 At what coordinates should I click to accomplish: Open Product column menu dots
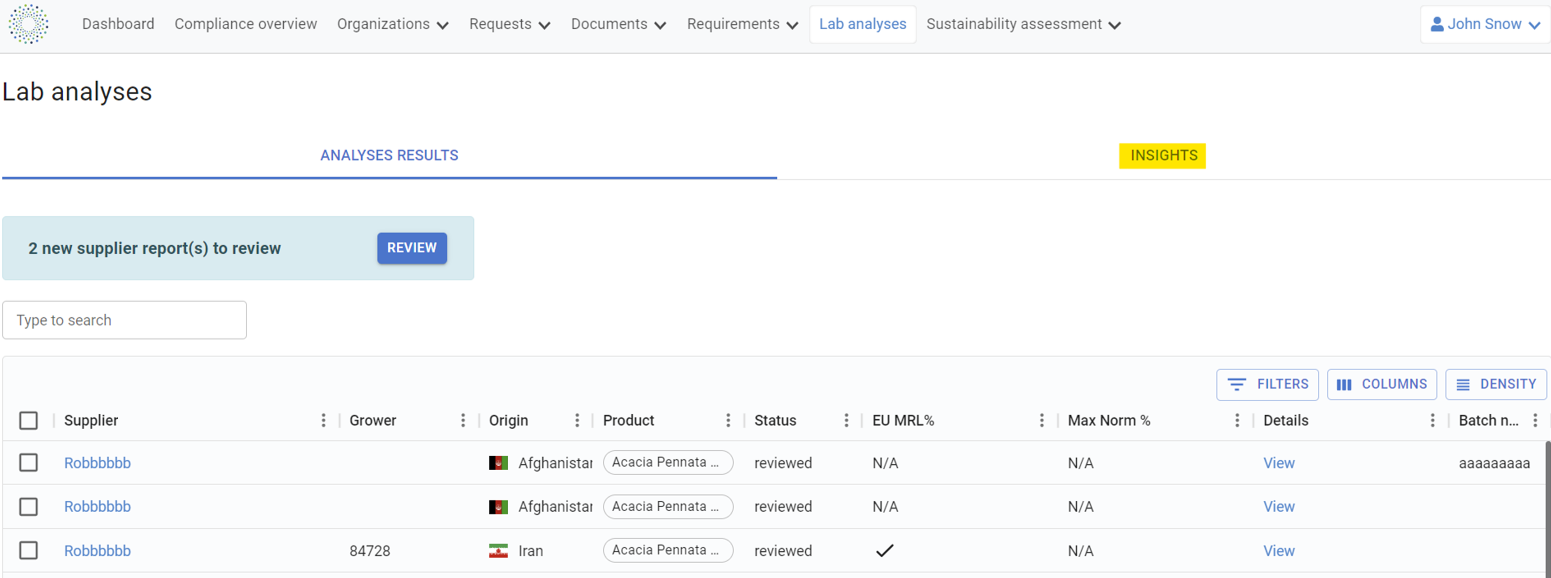pos(729,421)
